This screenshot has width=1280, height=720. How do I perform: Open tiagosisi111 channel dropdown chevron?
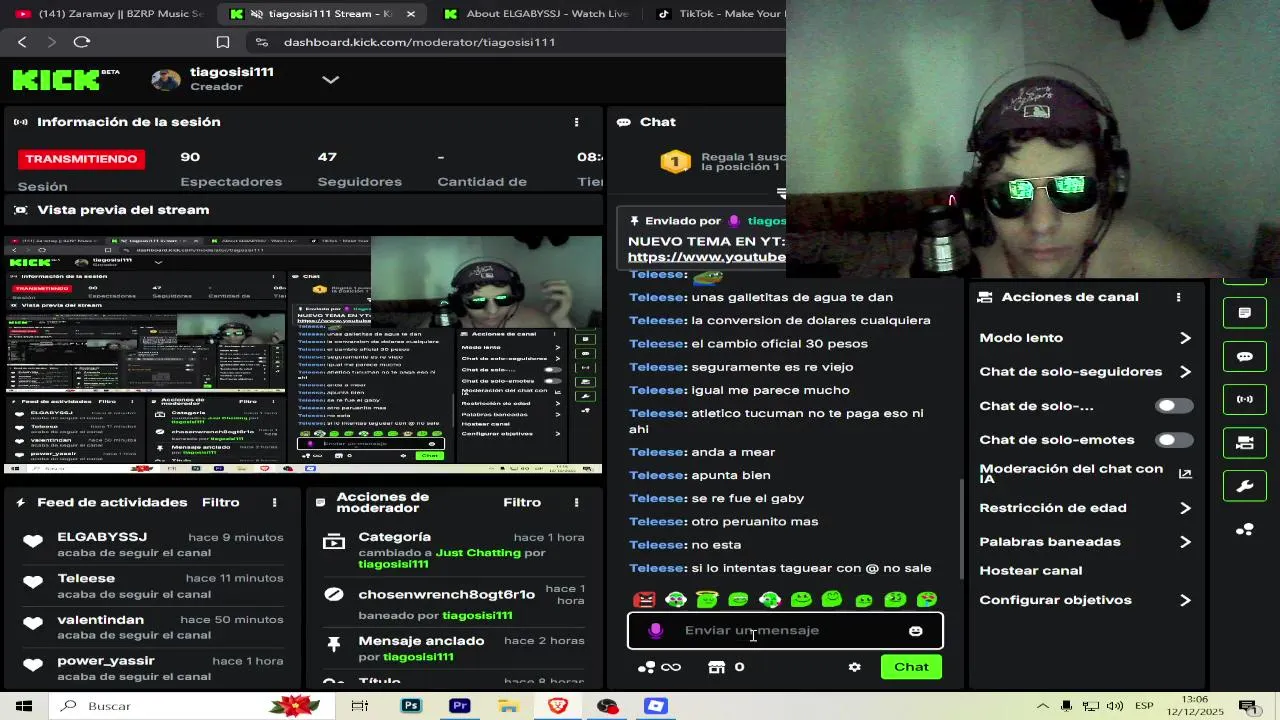click(331, 79)
